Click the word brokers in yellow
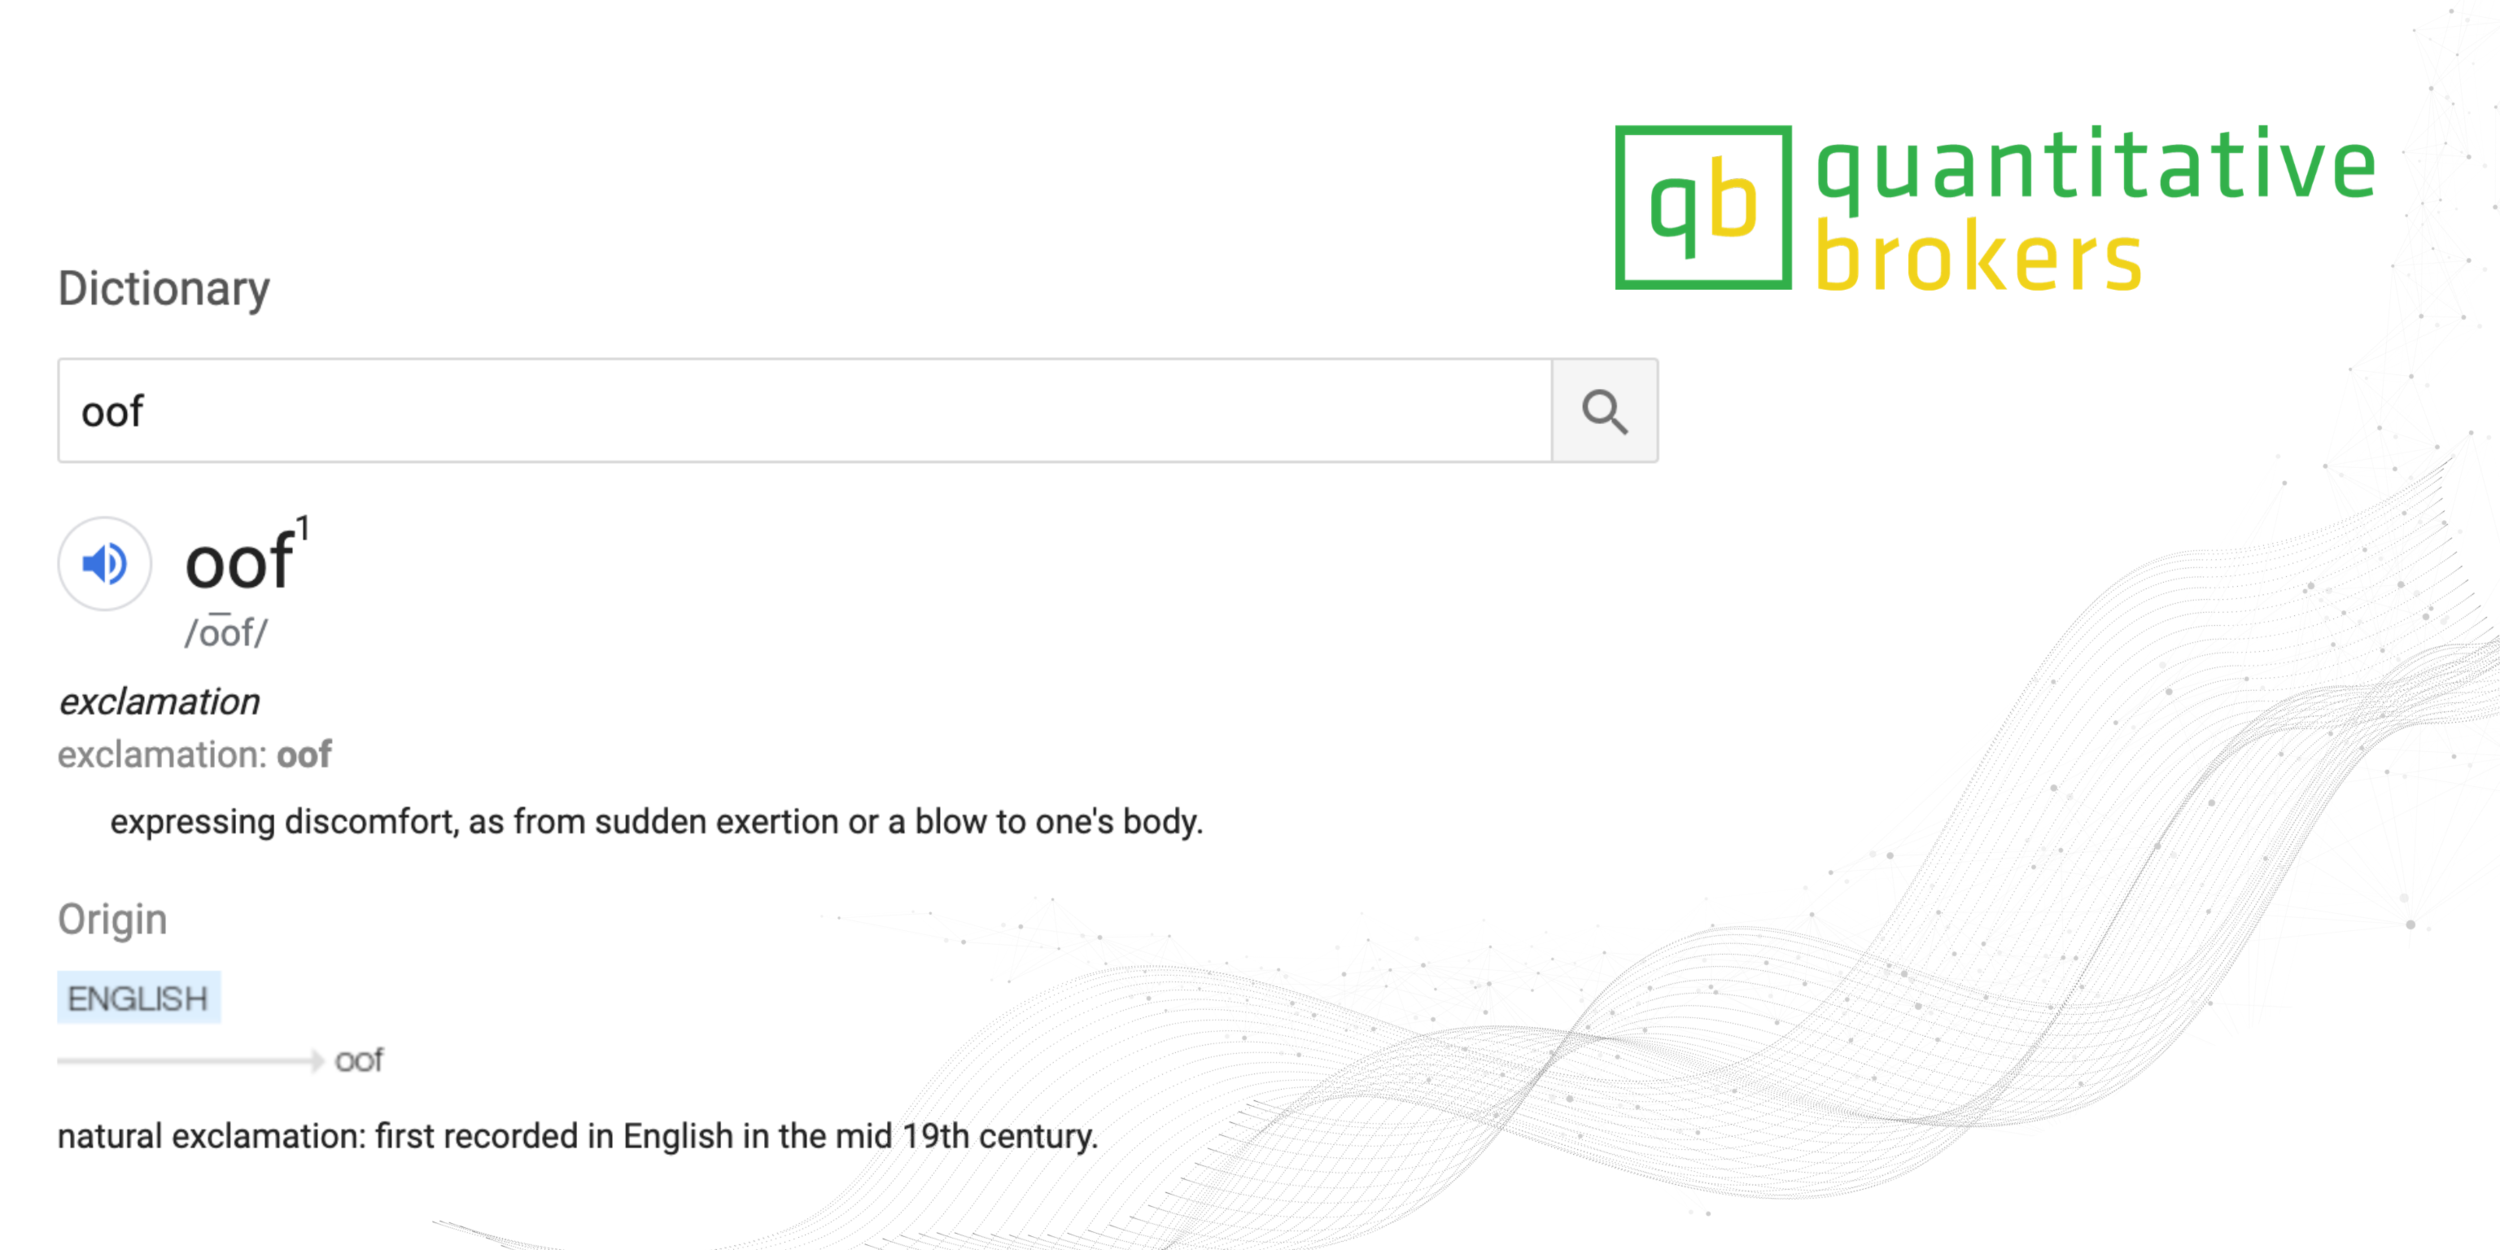 coord(1978,255)
